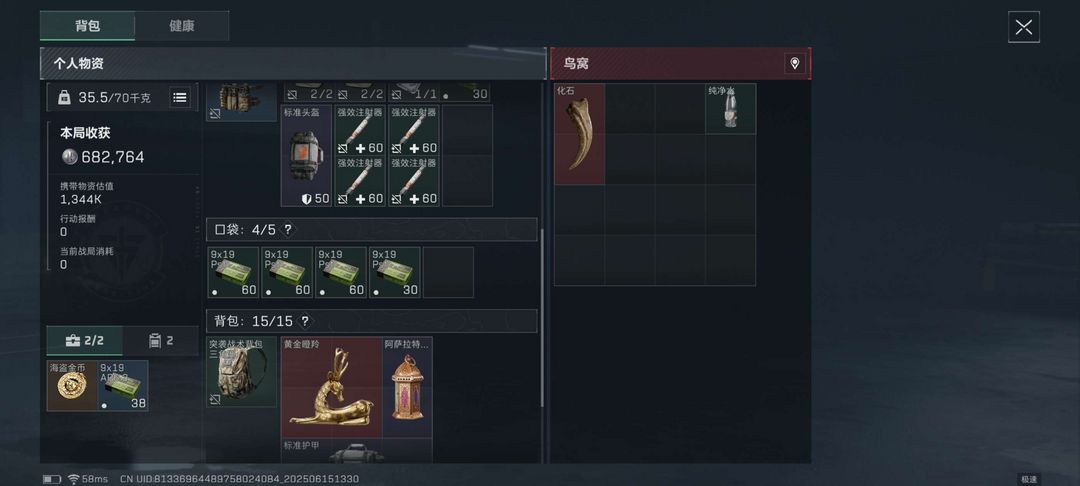The height and width of the screenshot is (486, 1080).
Task: Open the backpack 15/15 help question mark
Action: [x=304, y=321]
